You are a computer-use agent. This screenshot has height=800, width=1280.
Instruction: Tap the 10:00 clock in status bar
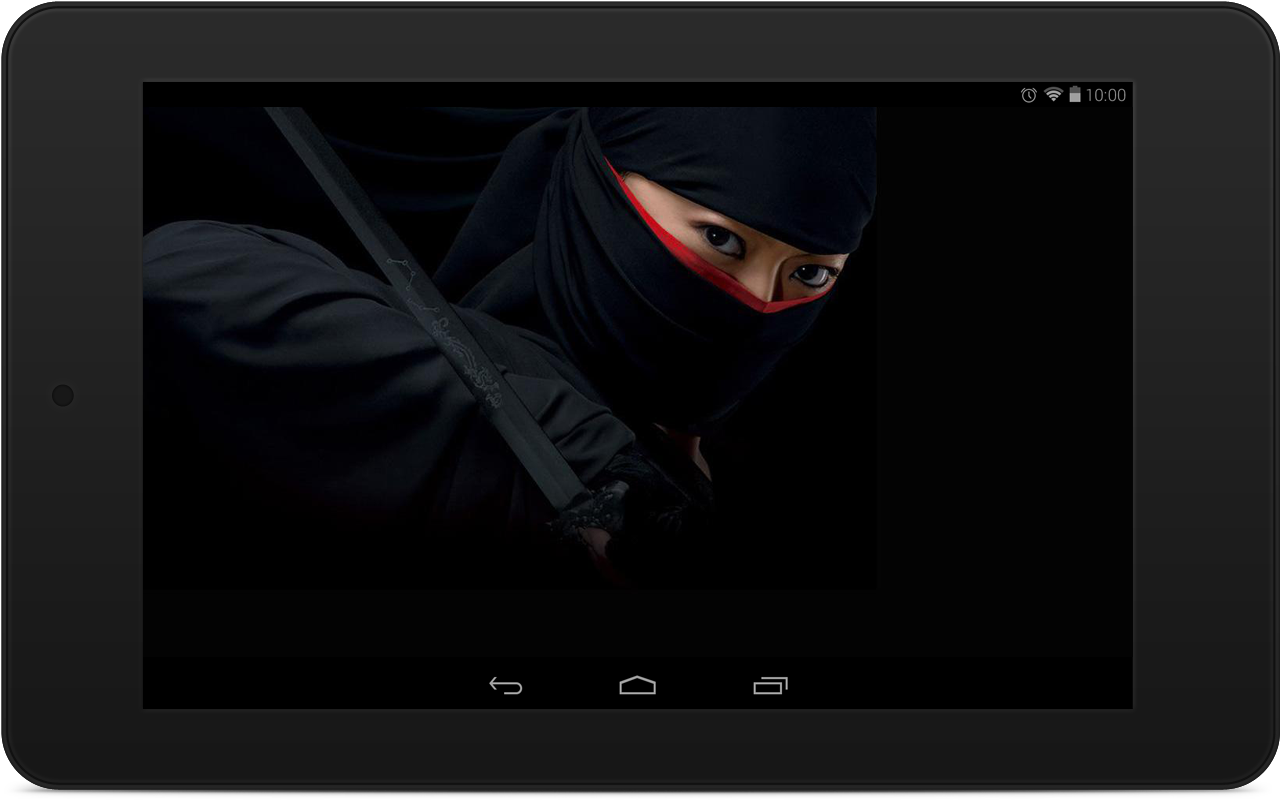click(1106, 95)
